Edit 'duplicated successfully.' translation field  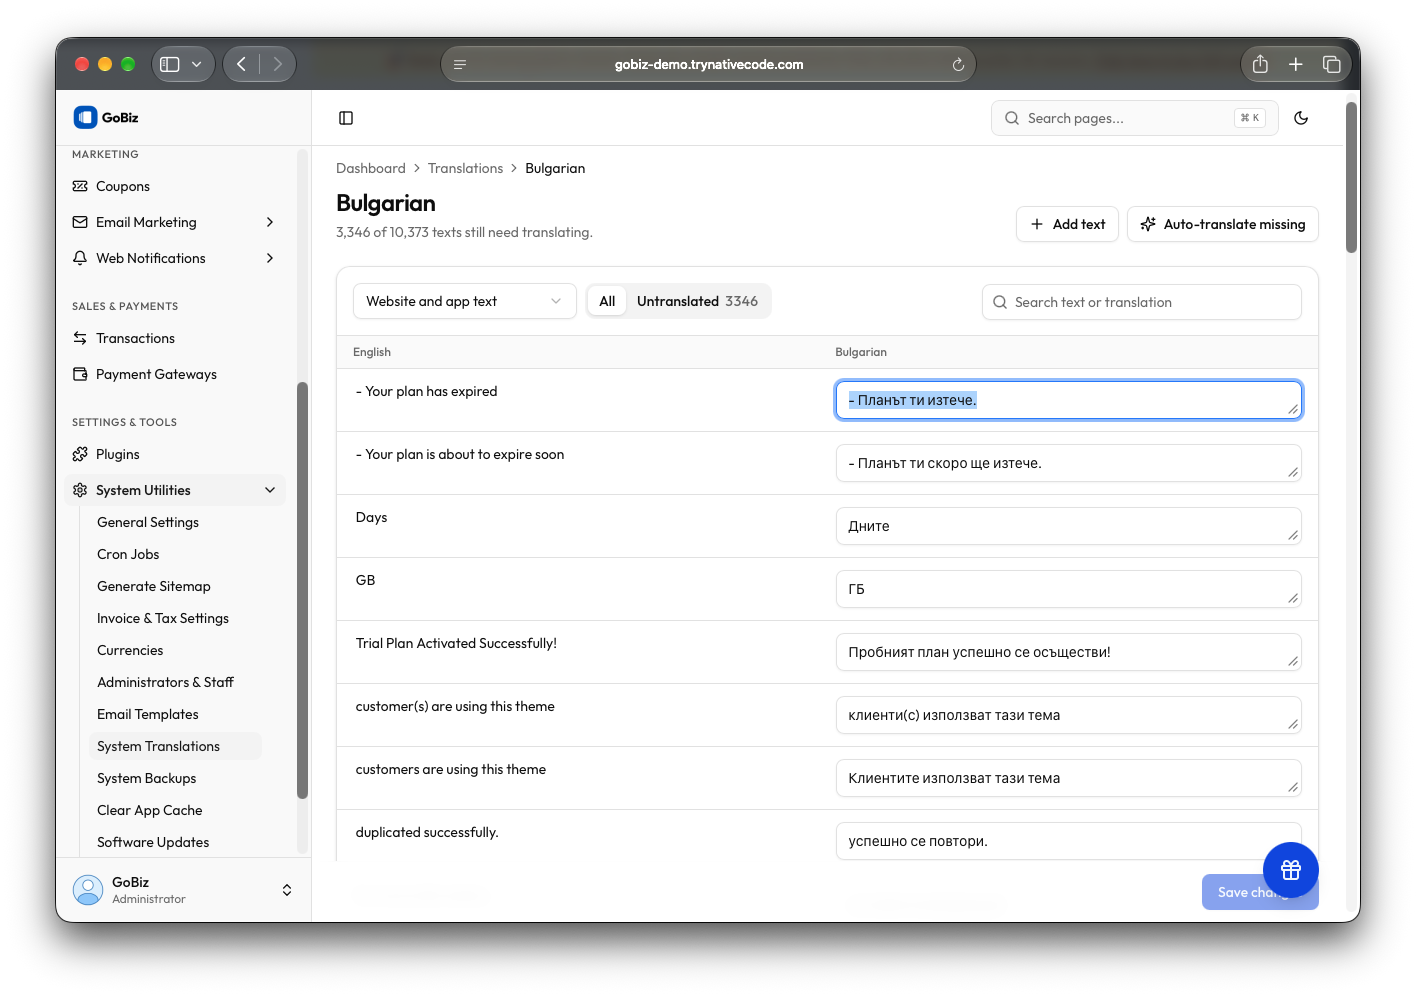click(1068, 841)
